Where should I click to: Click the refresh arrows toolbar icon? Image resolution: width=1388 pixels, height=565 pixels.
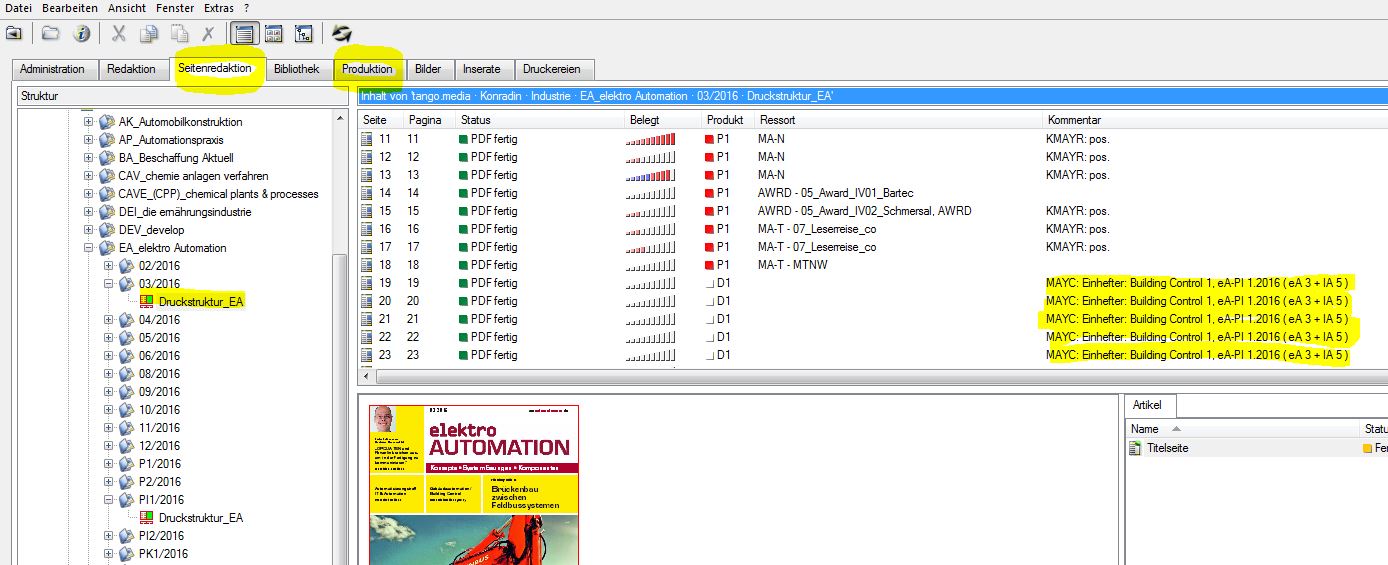pos(342,34)
